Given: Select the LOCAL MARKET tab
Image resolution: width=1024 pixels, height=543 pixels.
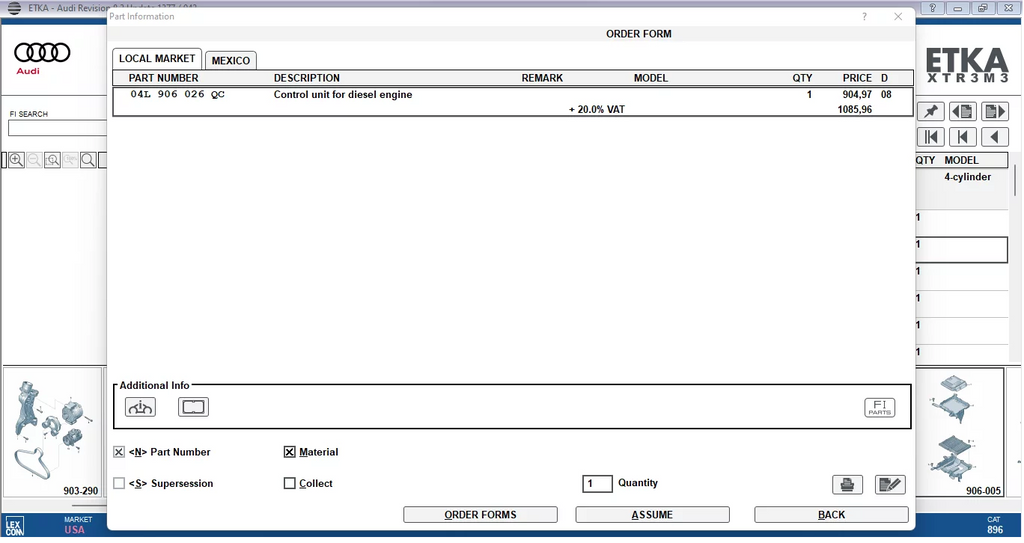Looking at the screenshot, I should tap(157, 58).
